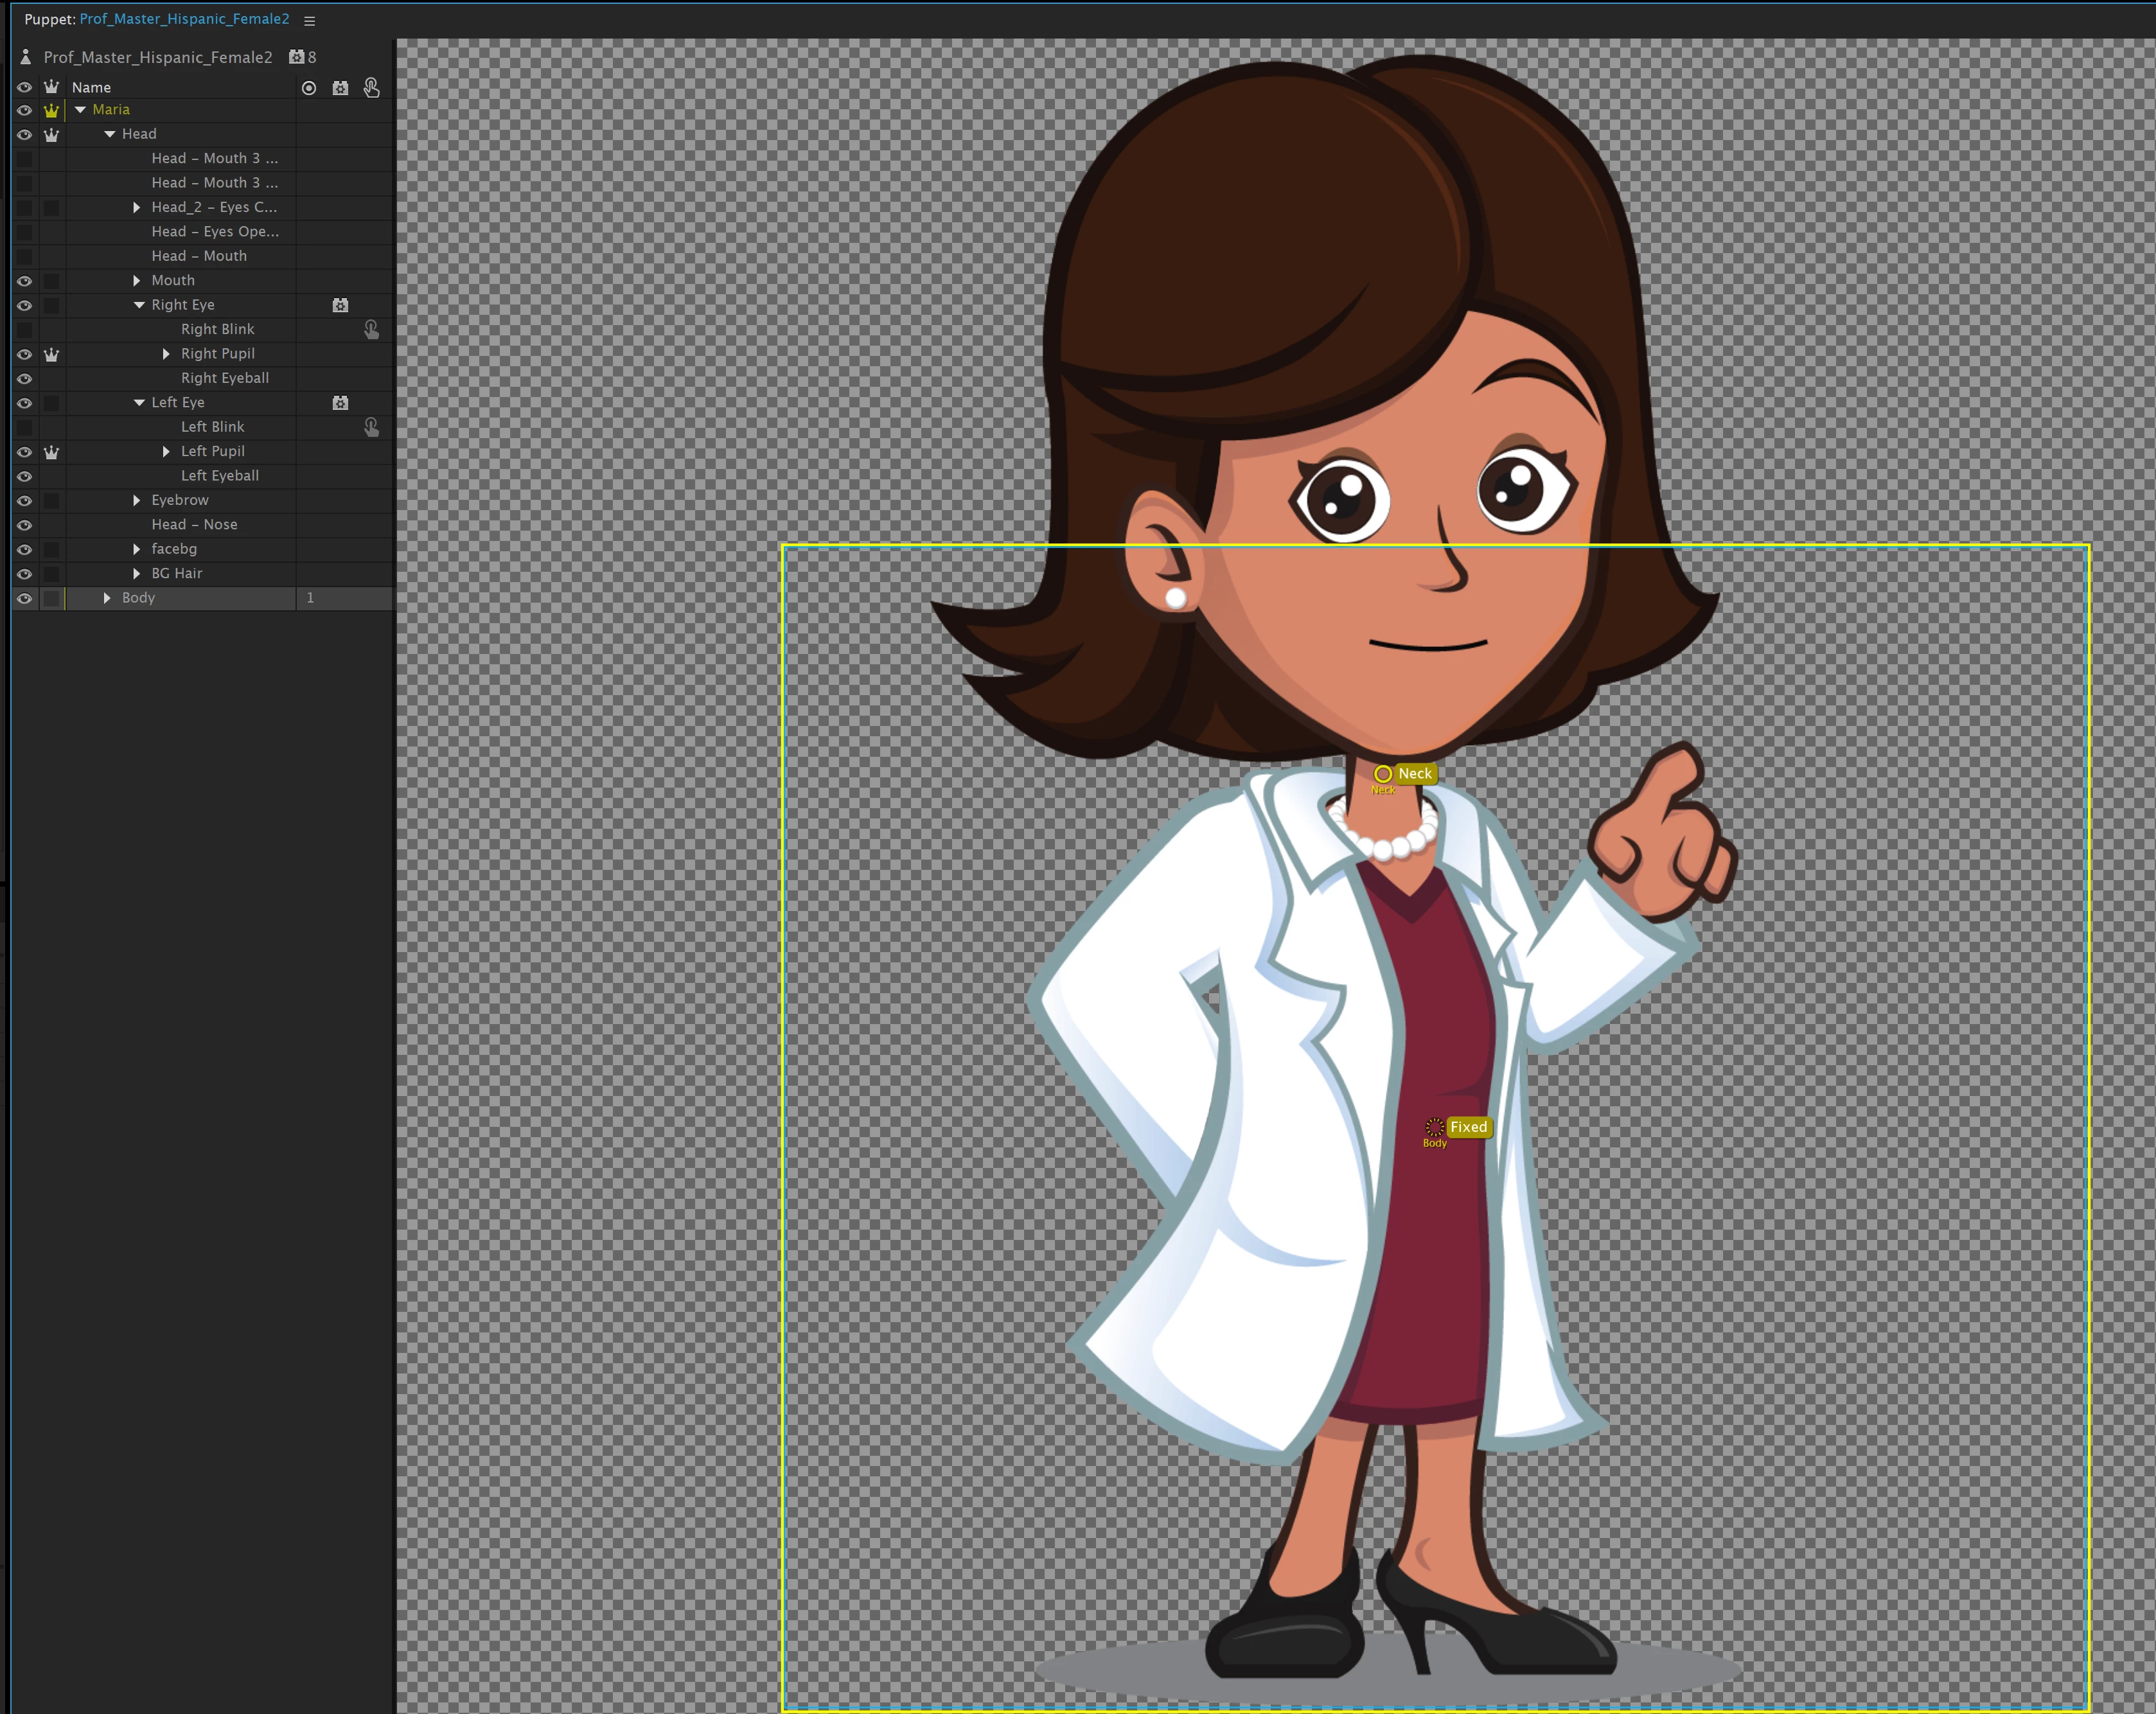Click the crown icon beside Left Pupil
This screenshot has height=1714, width=2156.
click(x=51, y=452)
